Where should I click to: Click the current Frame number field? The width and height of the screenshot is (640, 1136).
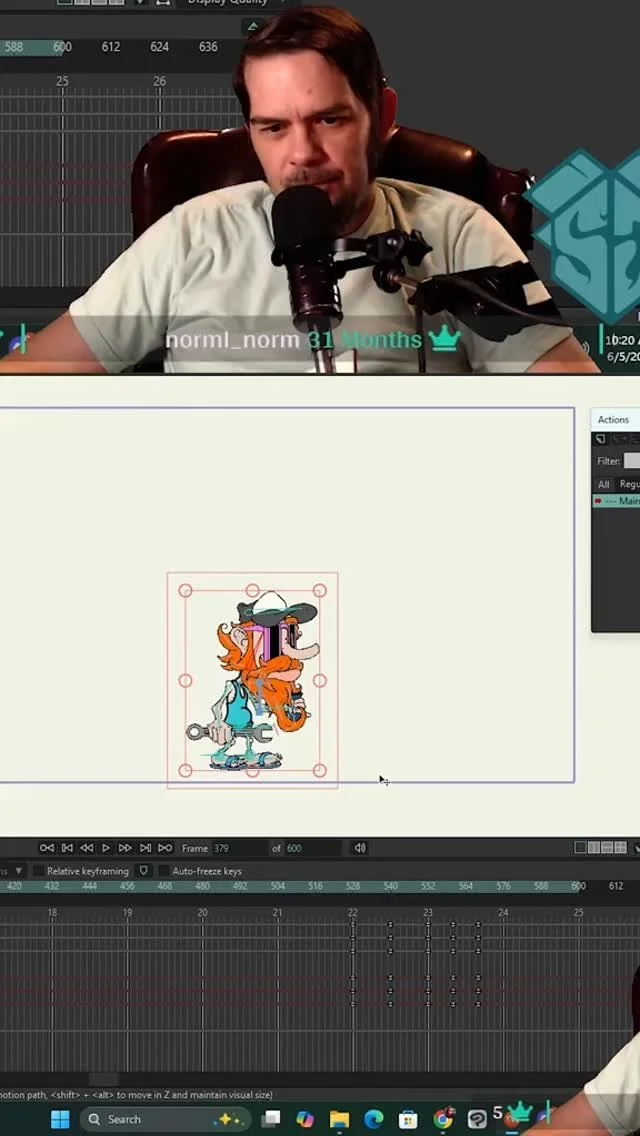point(239,848)
